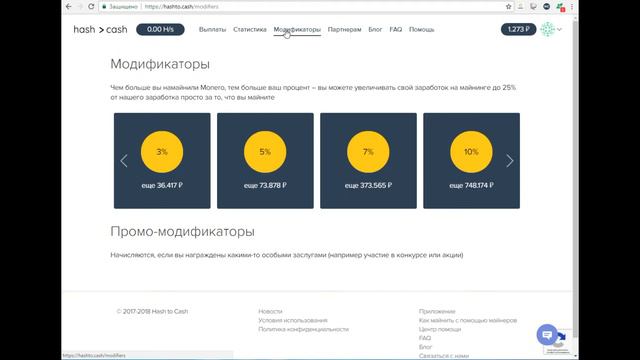Image resolution: width=640 pixels, height=360 pixels.
Task: Open the Модификаторы menu item
Action: (297, 29)
